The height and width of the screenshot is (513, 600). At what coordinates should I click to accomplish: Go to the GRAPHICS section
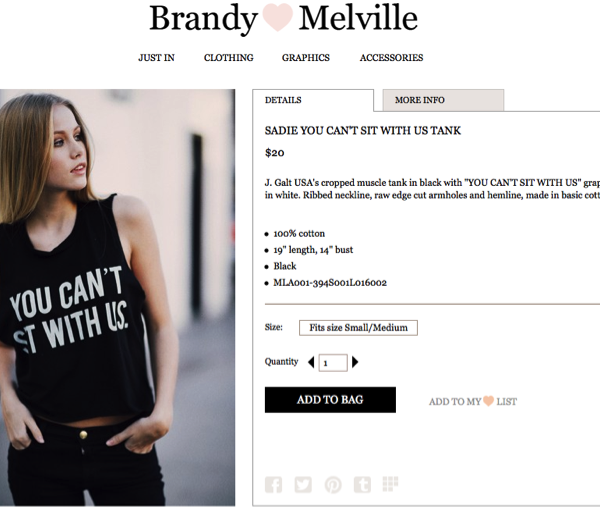306,58
